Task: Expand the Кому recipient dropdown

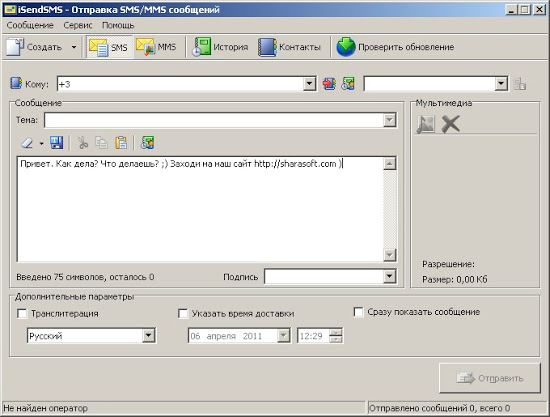Action: pyautogui.click(x=309, y=84)
